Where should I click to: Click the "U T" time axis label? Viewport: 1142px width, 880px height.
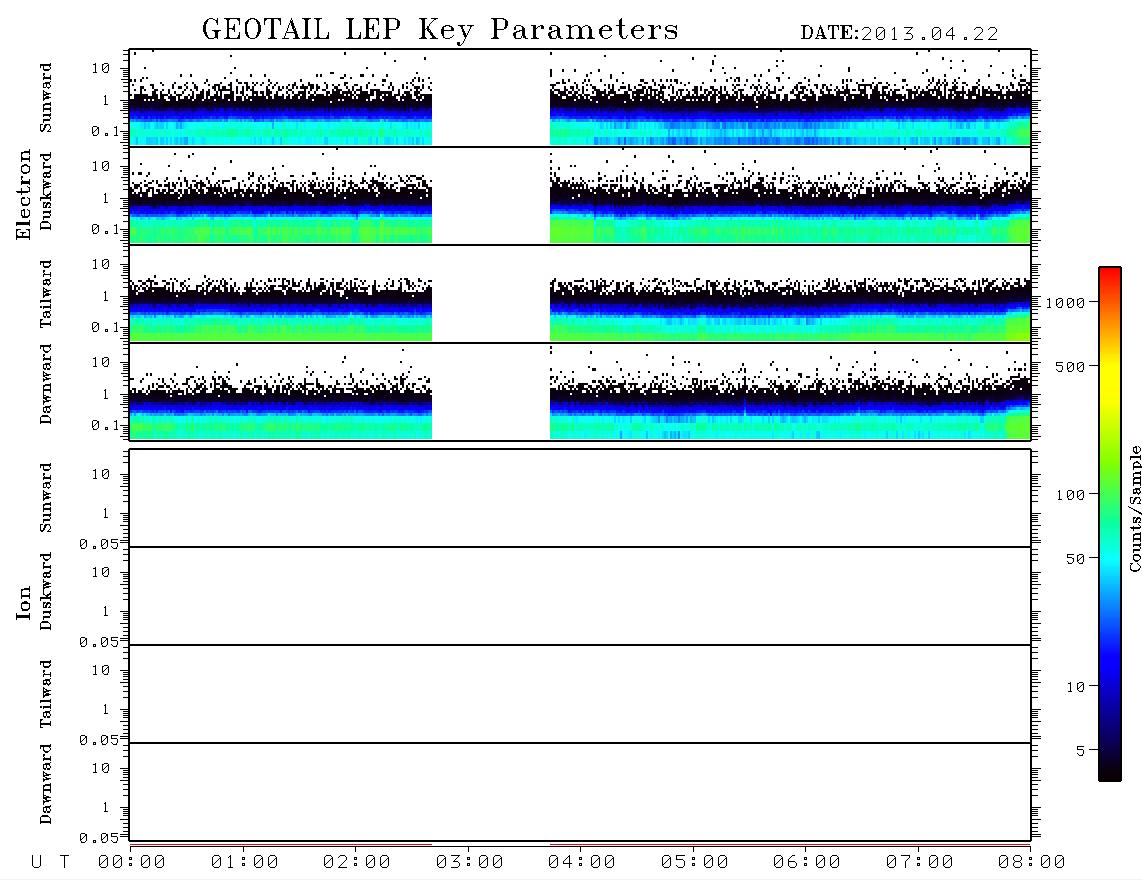tap(50, 863)
